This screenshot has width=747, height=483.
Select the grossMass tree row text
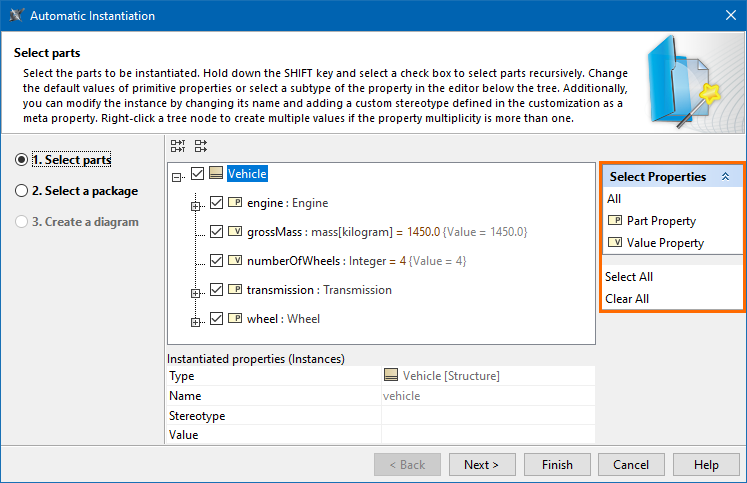tap(387, 232)
